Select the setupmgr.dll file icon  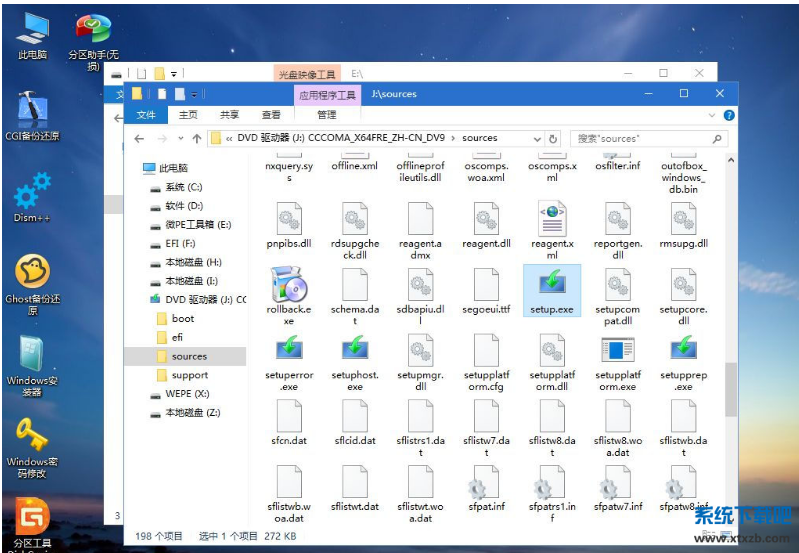point(420,350)
